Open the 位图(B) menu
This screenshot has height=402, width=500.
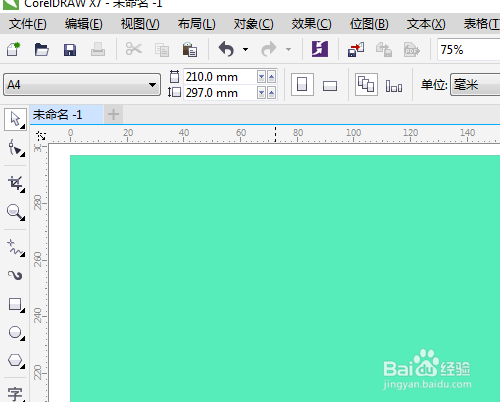[369, 24]
